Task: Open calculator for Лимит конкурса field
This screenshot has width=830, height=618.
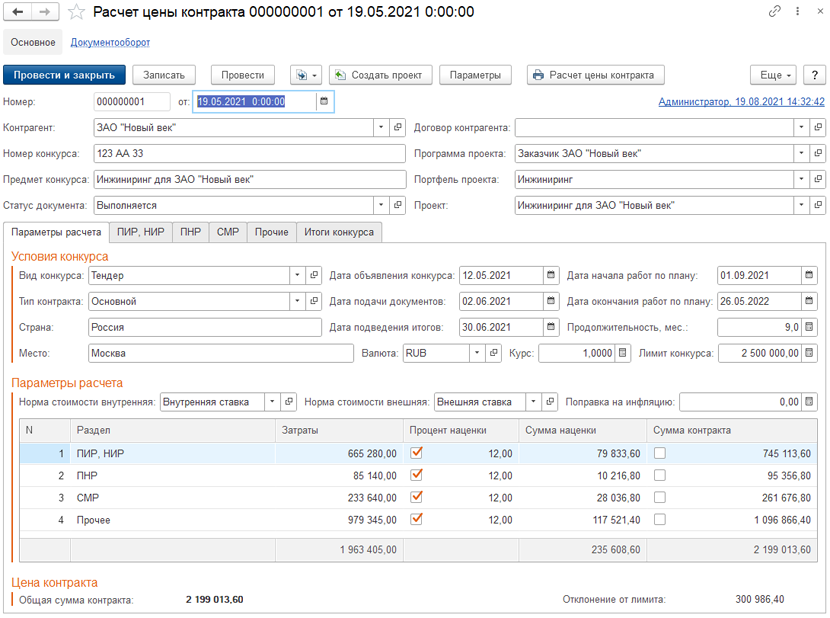Action: 809,353
